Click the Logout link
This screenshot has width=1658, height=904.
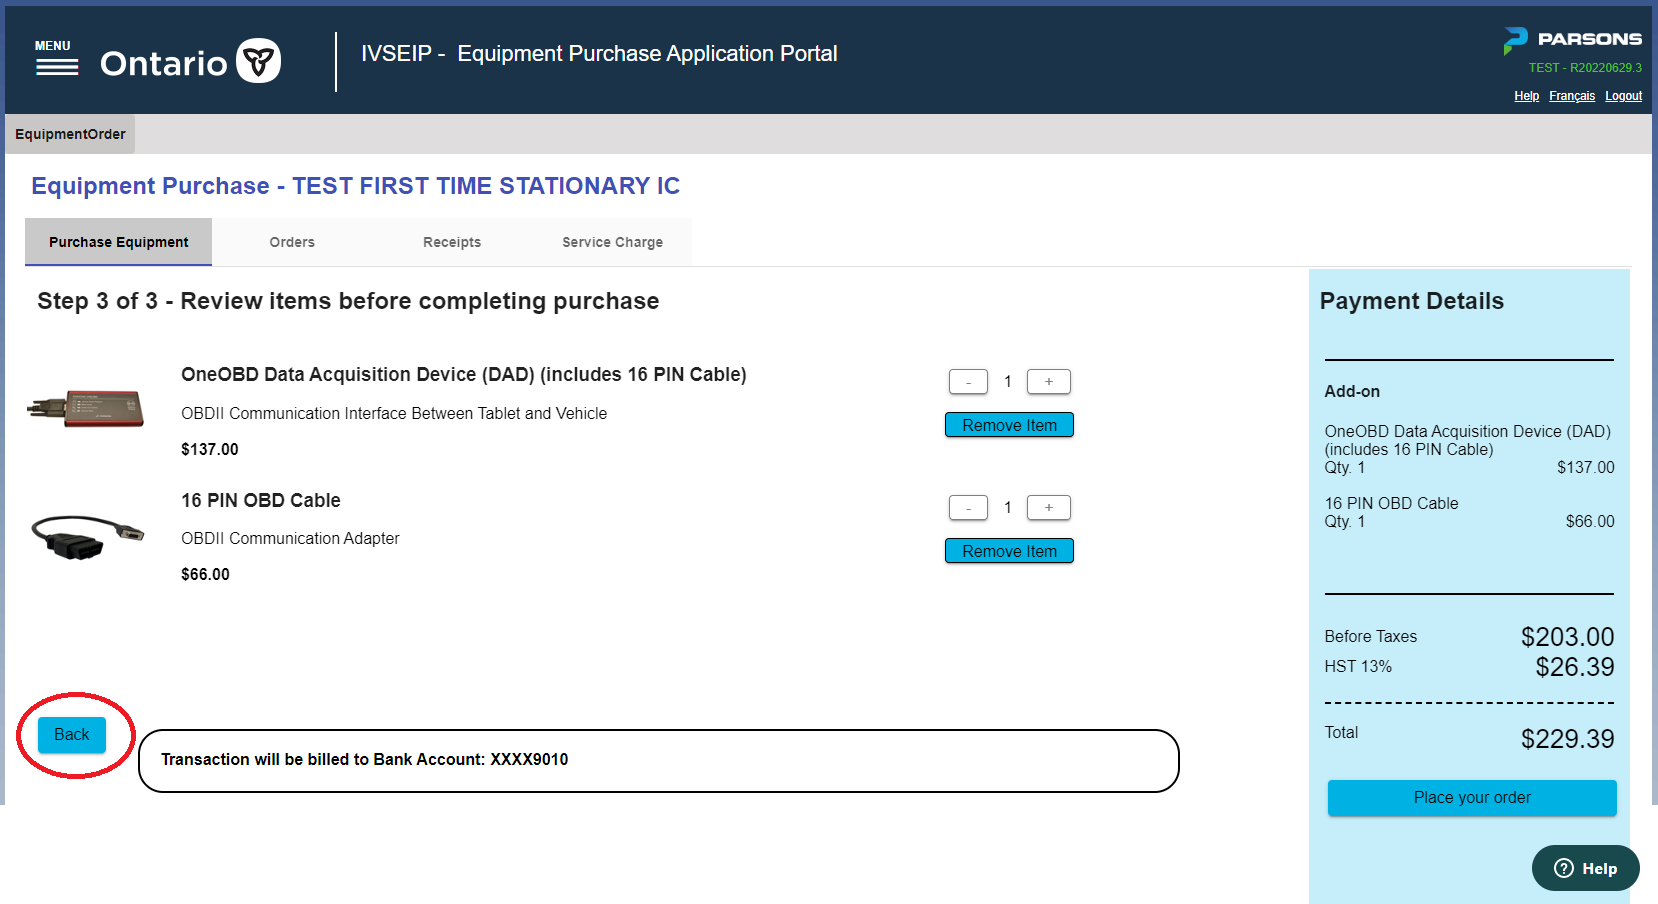tap(1623, 96)
